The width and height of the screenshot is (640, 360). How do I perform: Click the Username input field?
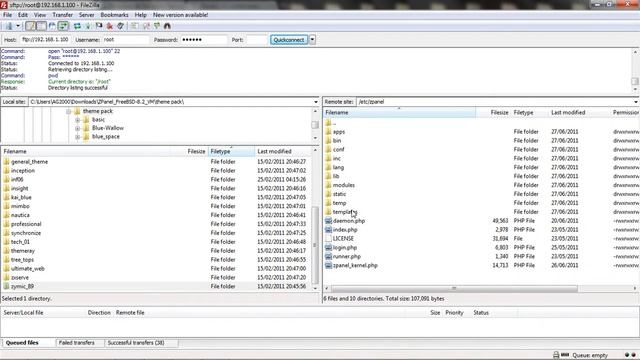pyautogui.click(x=126, y=40)
